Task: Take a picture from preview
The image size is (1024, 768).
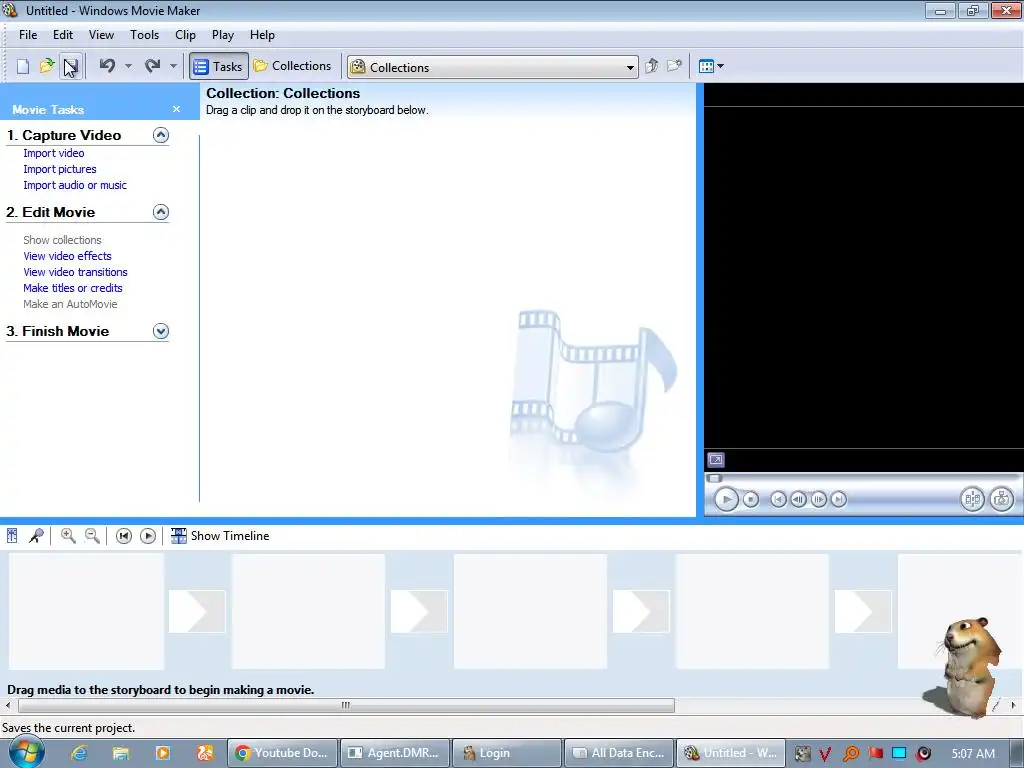Action: point(1001,500)
